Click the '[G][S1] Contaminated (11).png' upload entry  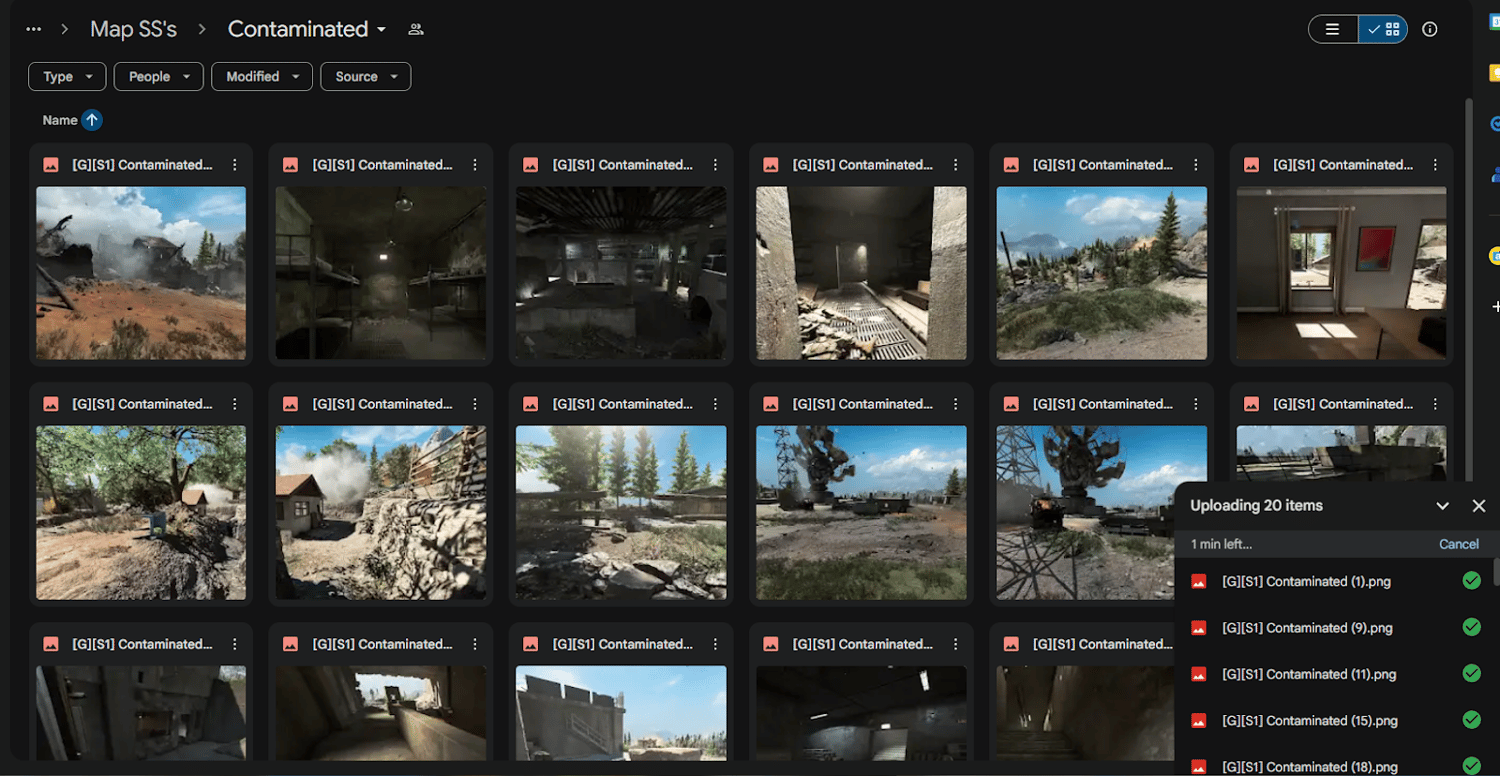tap(1335, 674)
